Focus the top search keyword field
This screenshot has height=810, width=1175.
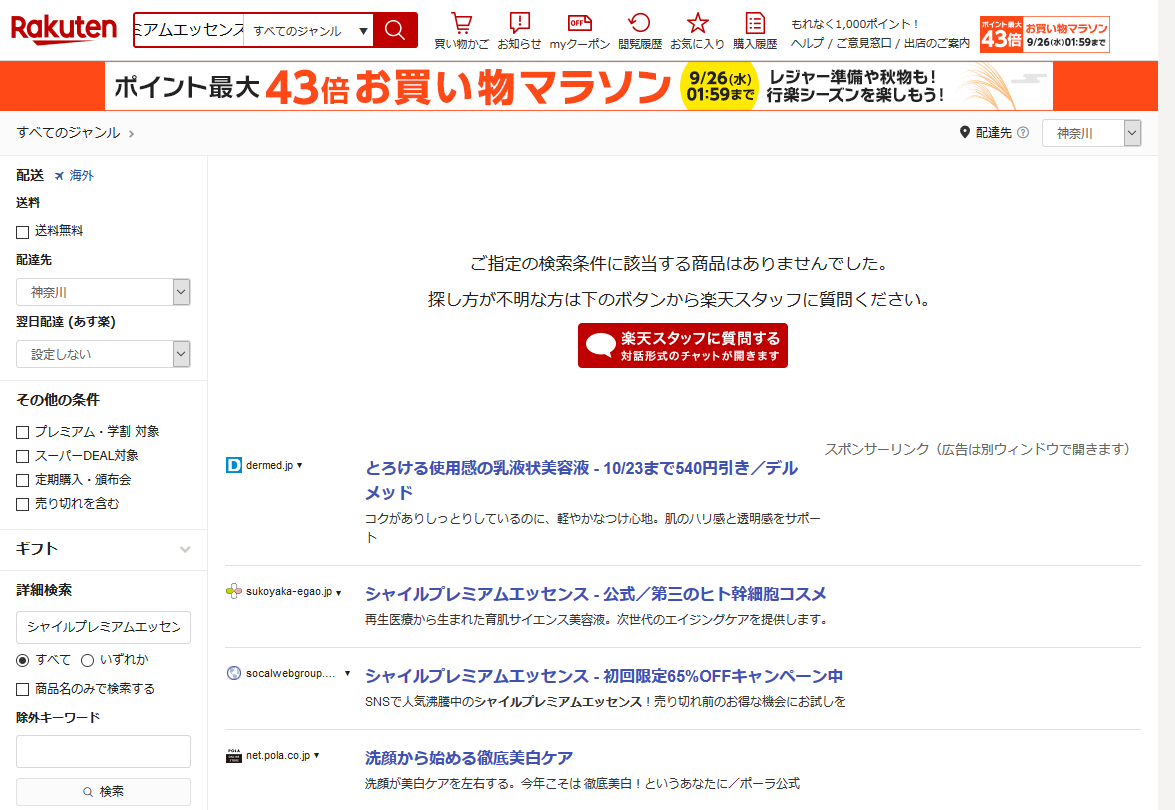(189, 30)
